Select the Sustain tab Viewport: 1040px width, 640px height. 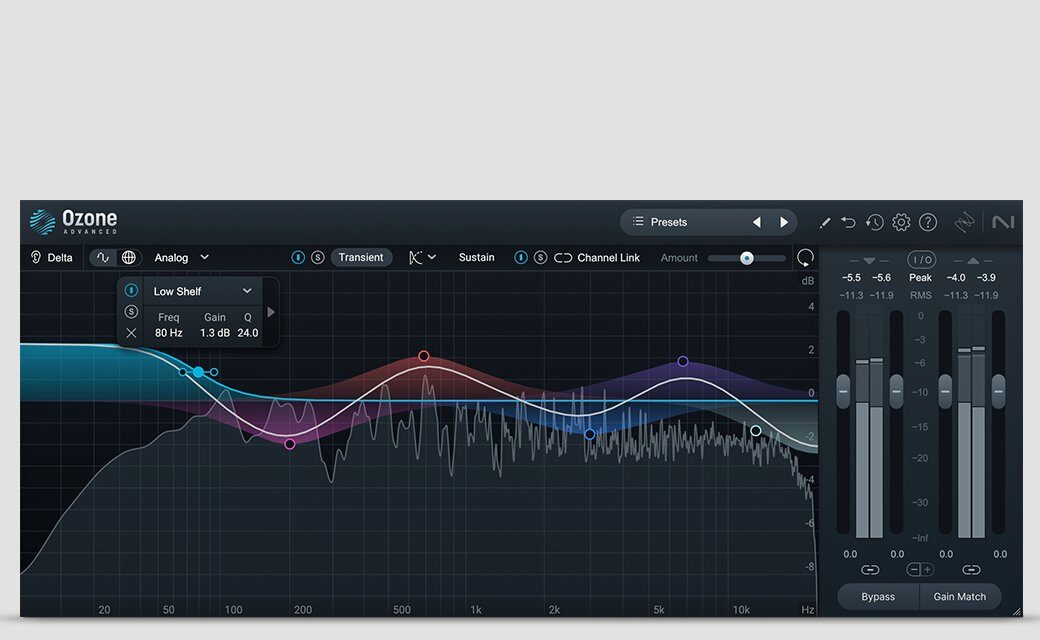tap(476, 257)
